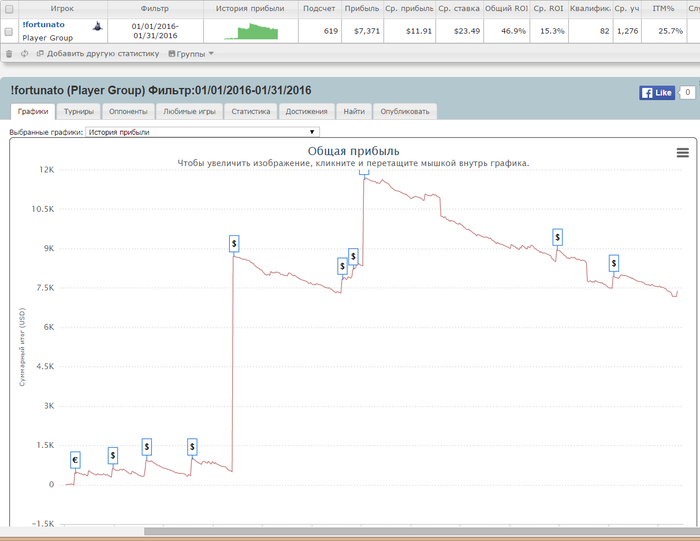Viewport: 700px width, 541px height.
Task: Click the Общая прибыль chart title
Action: click(x=353, y=151)
